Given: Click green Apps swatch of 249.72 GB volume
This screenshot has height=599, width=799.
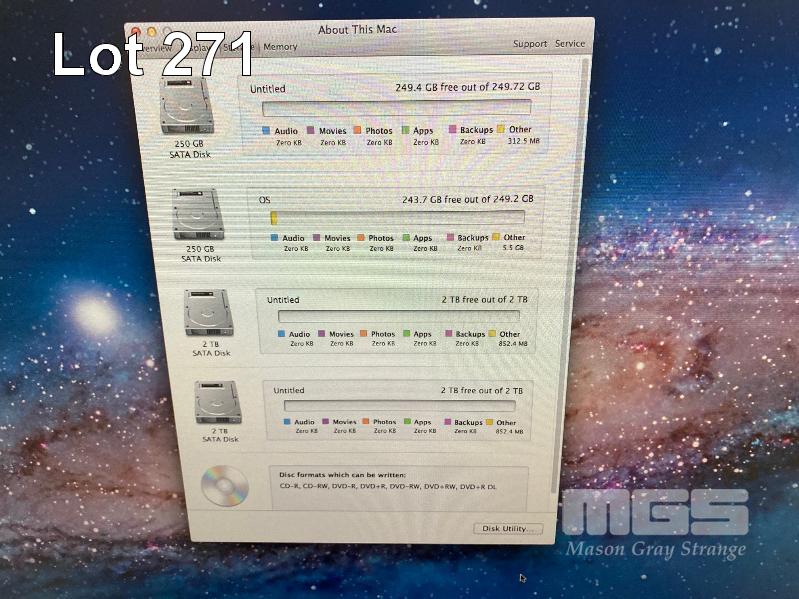Looking at the screenshot, I should 406,130.
